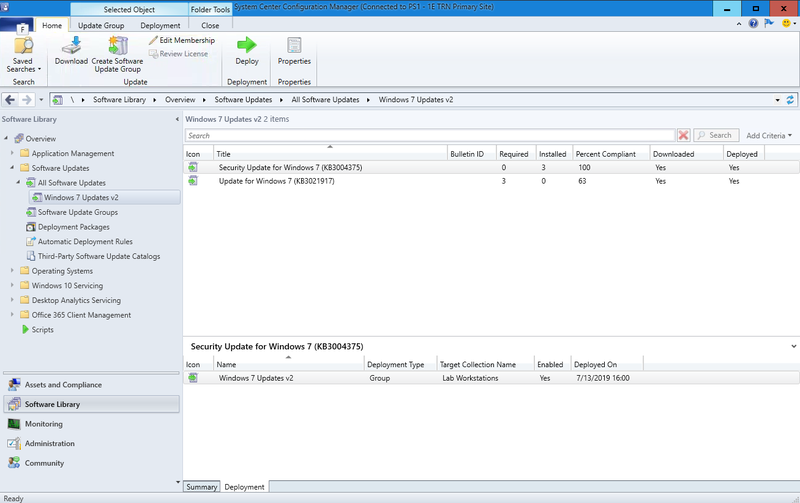Open the Monitoring workspace
The width and height of the screenshot is (800, 503).
(44, 424)
